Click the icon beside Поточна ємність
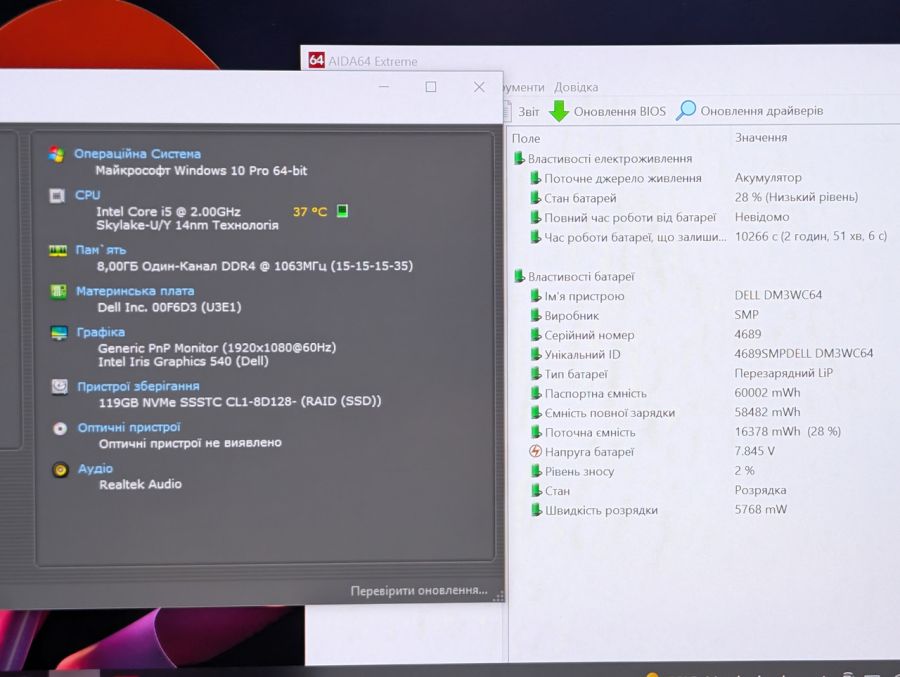The height and width of the screenshot is (677, 900). coord(536,432)
